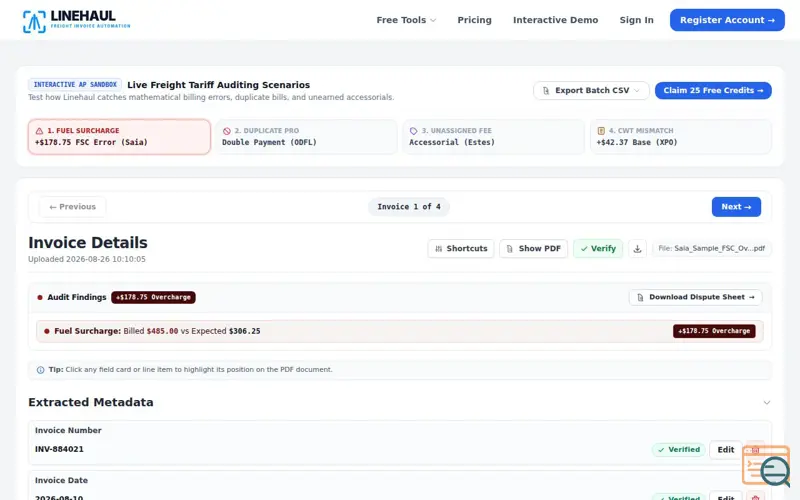This screenshot has height=500, width=800.
Task: Collapse the Extracted Metadata section chevron
Action: coord(766,403)
